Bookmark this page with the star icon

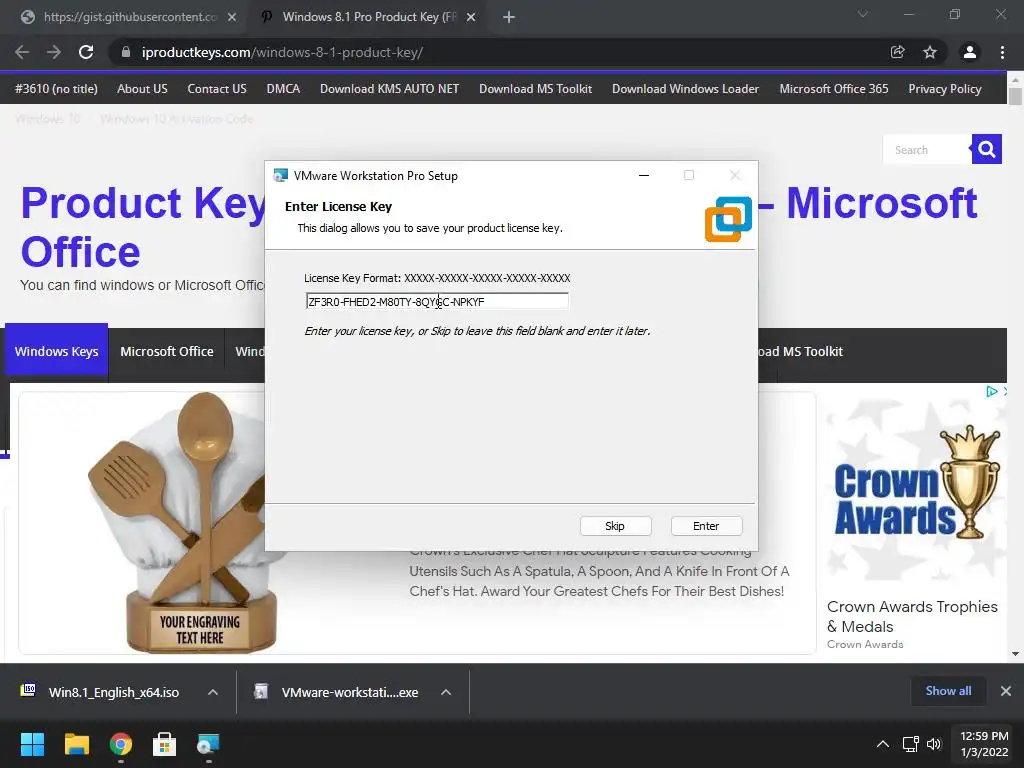pyautogui.click(x=930, y=52)
